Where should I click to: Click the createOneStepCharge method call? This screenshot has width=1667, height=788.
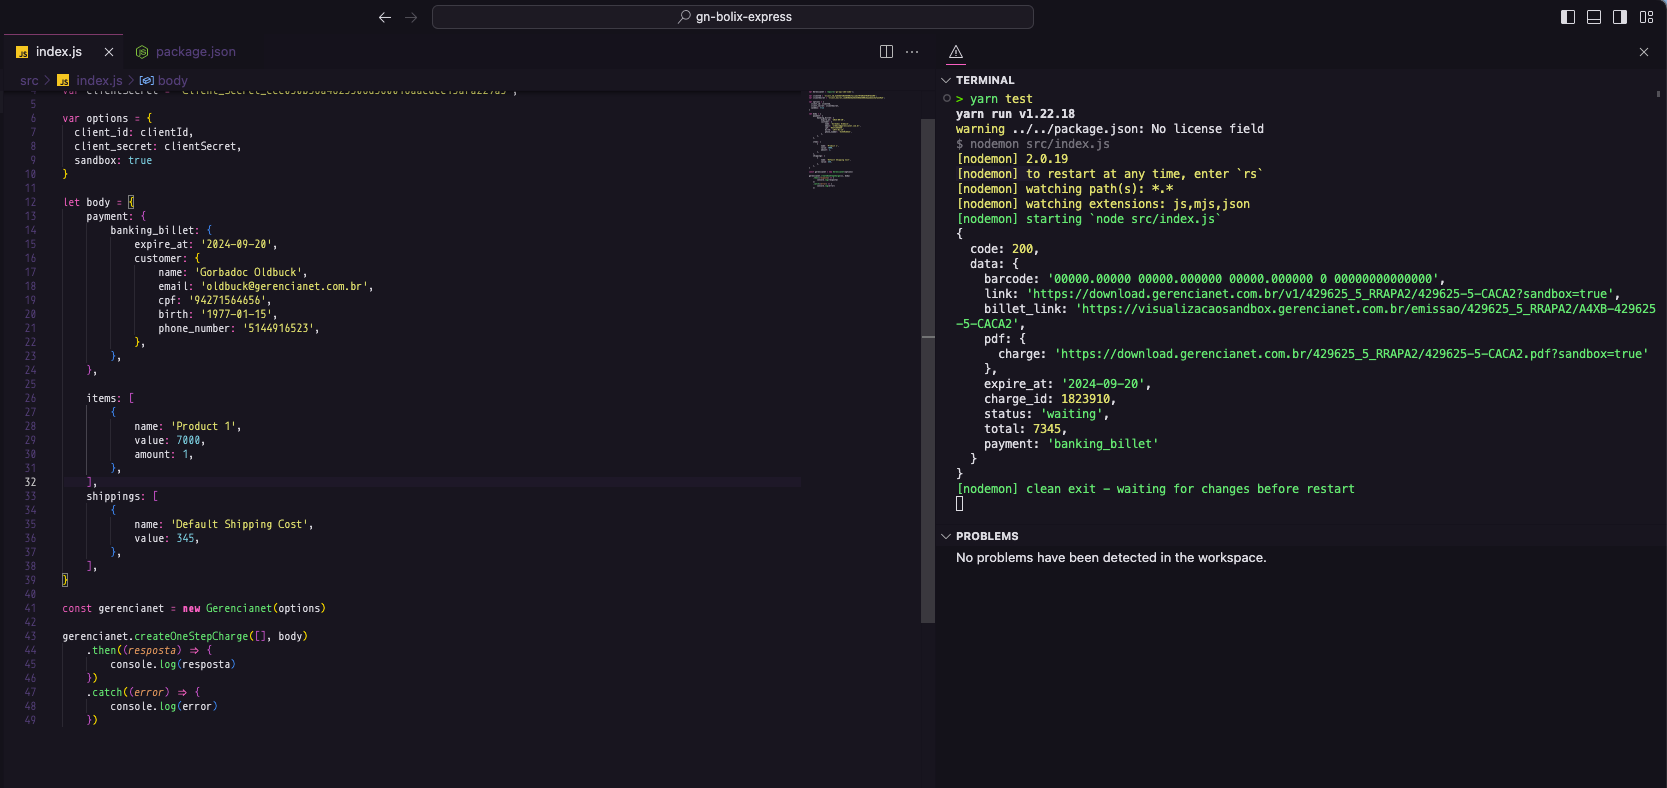[x=191, y=636]
